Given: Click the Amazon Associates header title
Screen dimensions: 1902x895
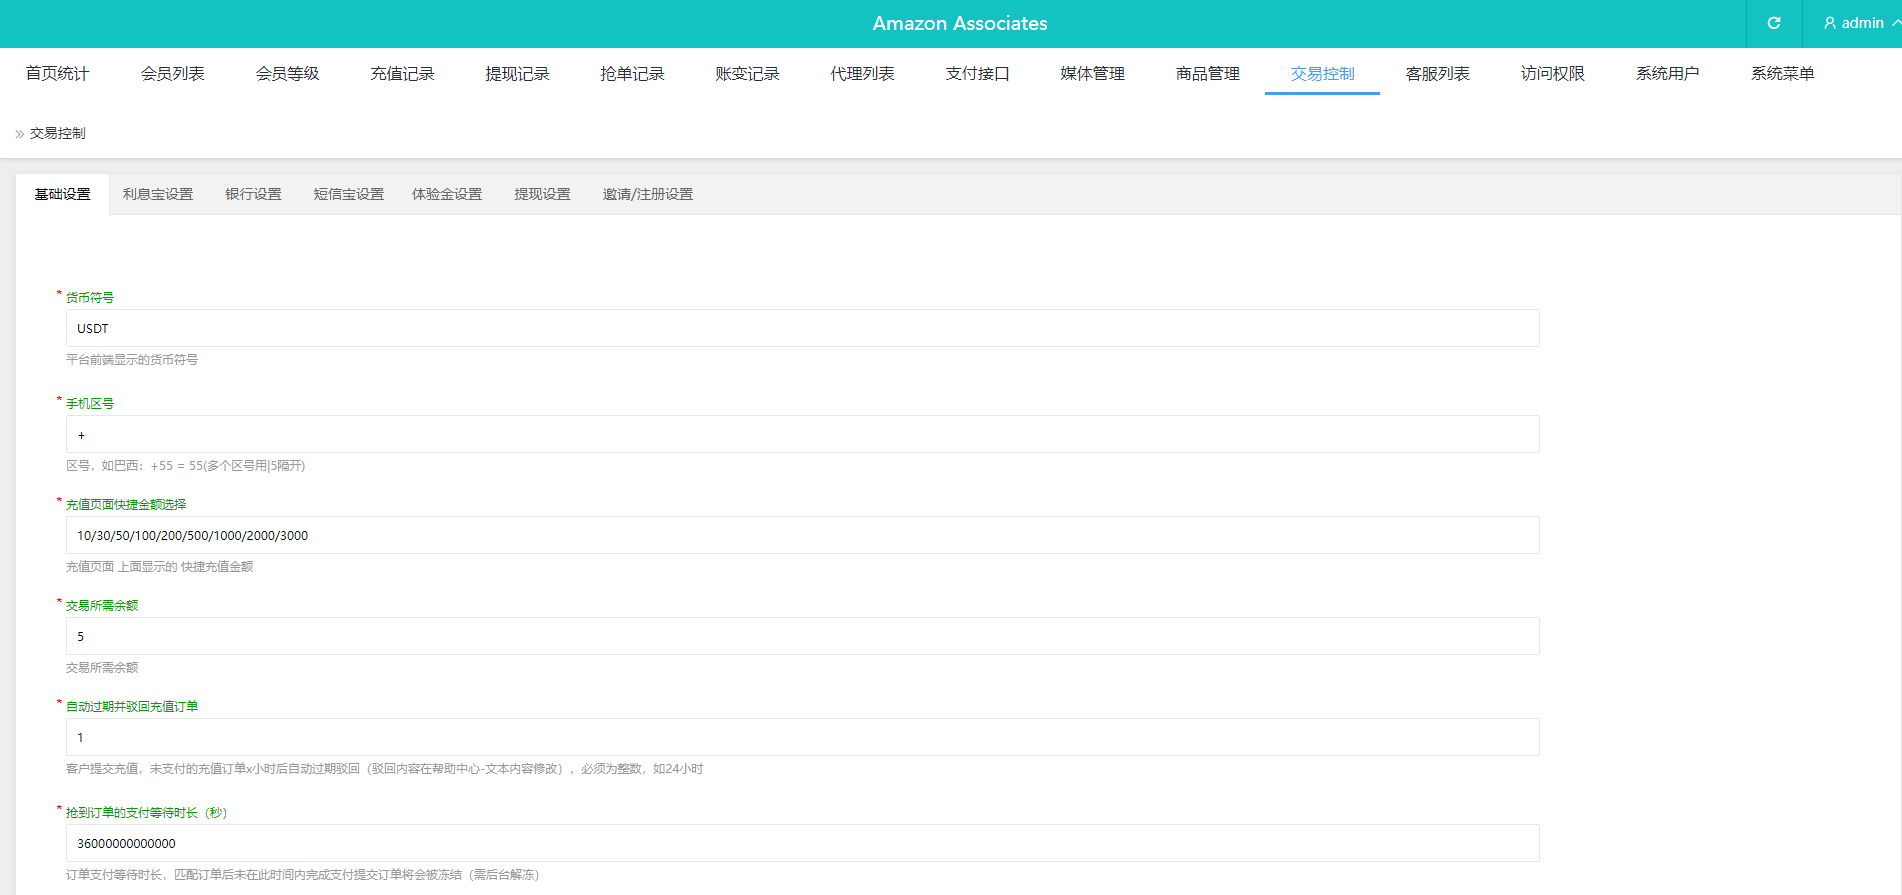Looking at the screenshot, I should (x=960, y=23).
